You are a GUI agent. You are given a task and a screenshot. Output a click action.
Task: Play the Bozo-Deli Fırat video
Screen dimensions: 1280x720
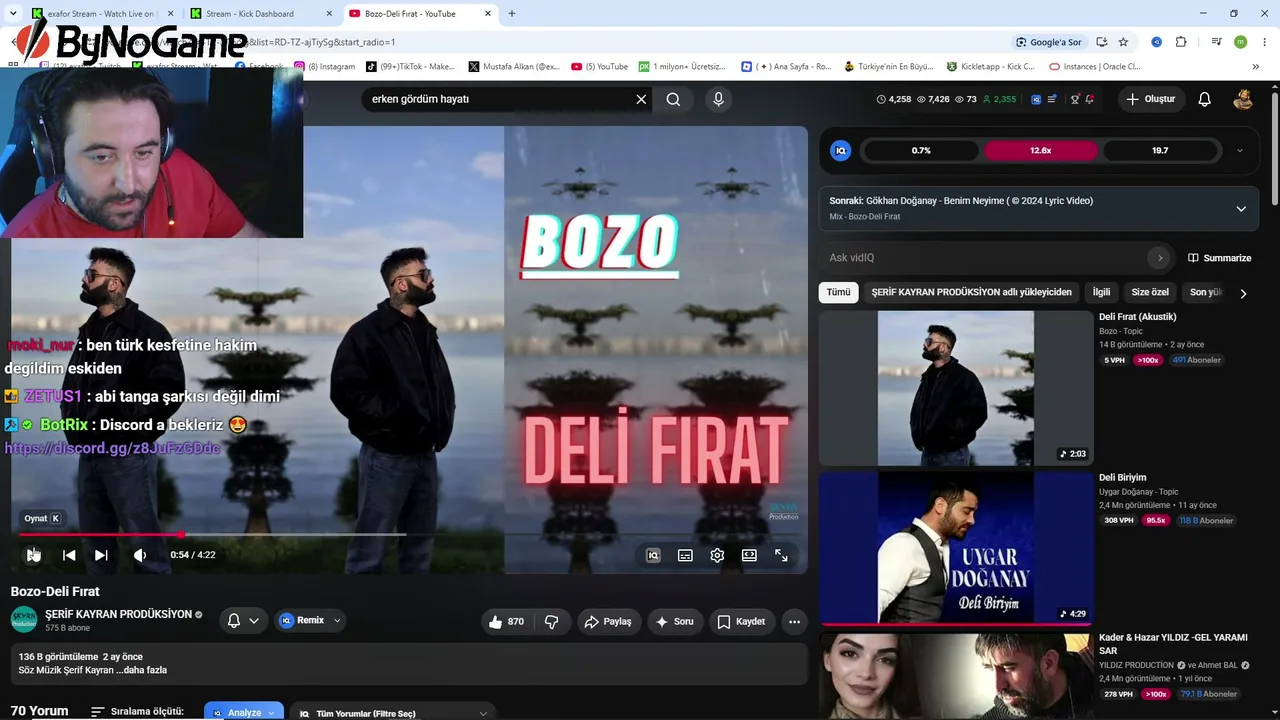click(33, 555)
